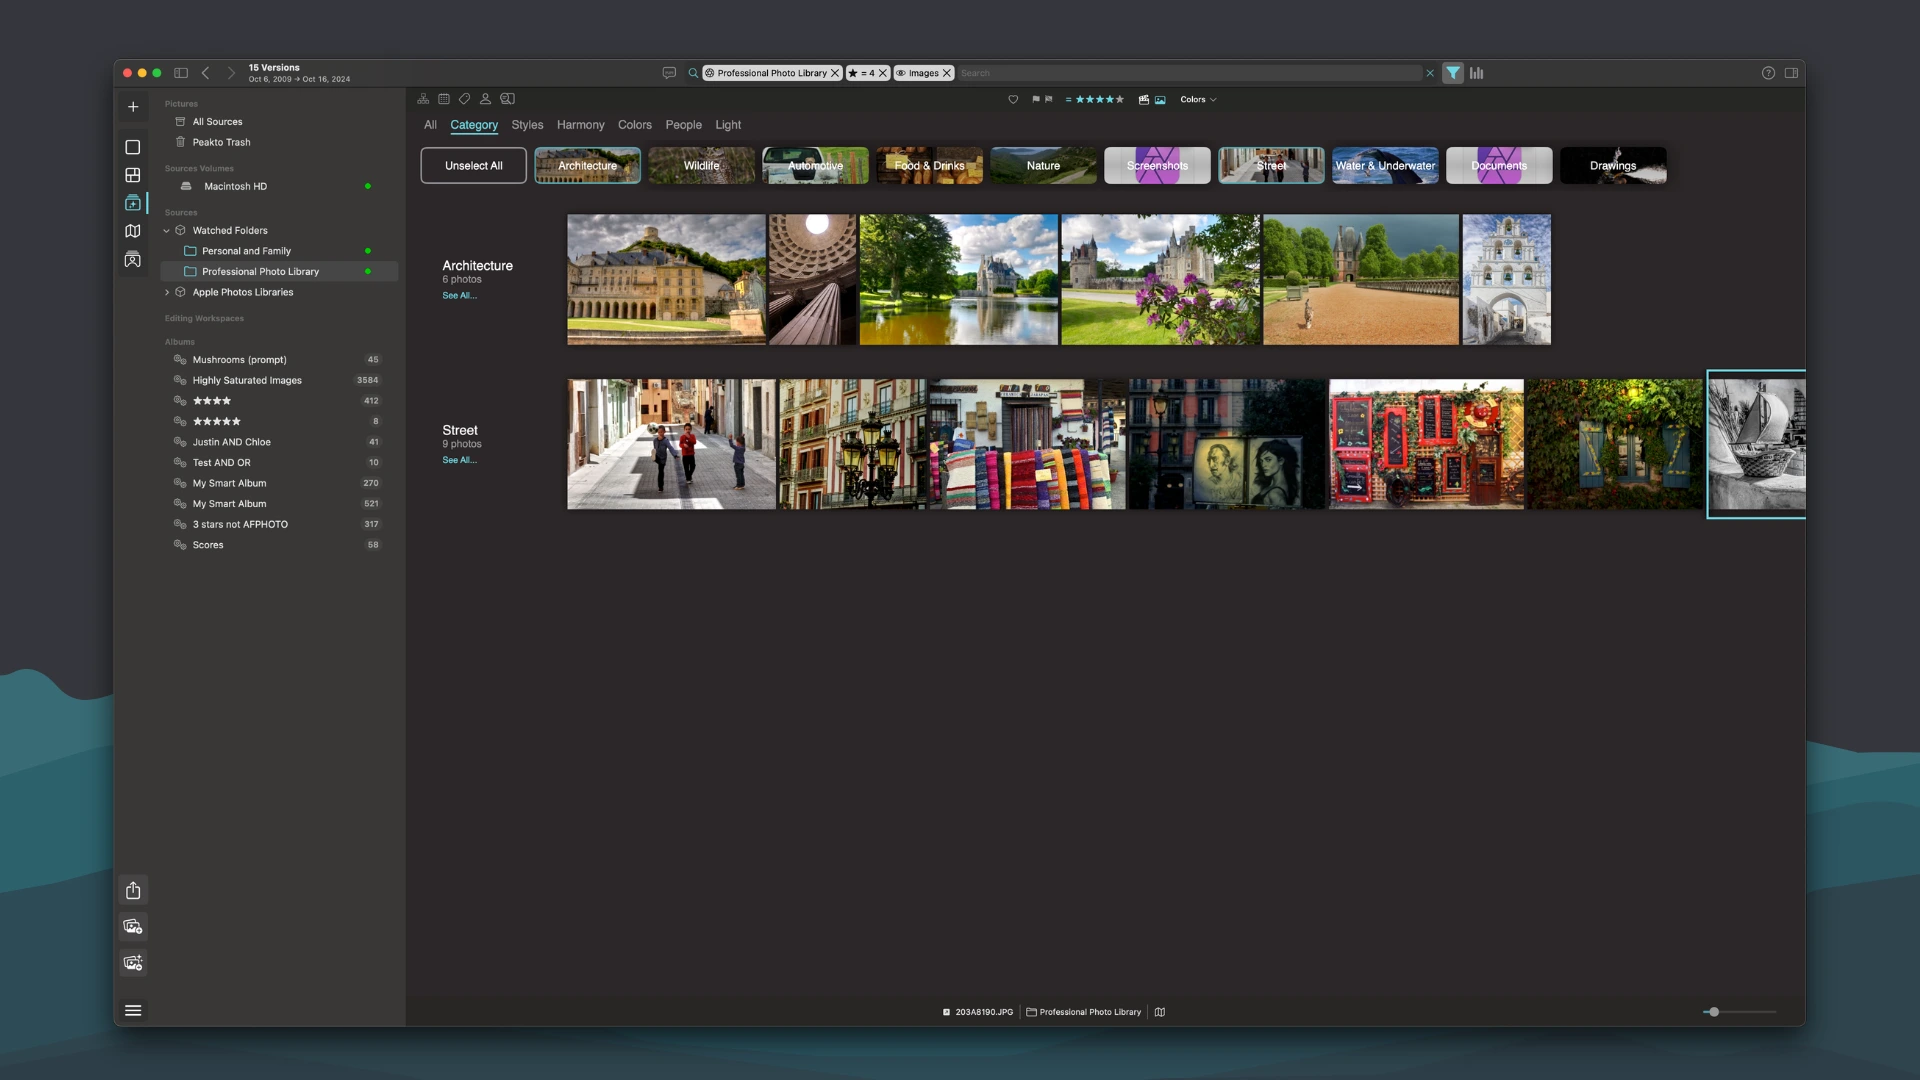Toggle the Nature category filter
Image resolution: width=1920 pixels, height=1080 pixels.
click(1043, 165)
